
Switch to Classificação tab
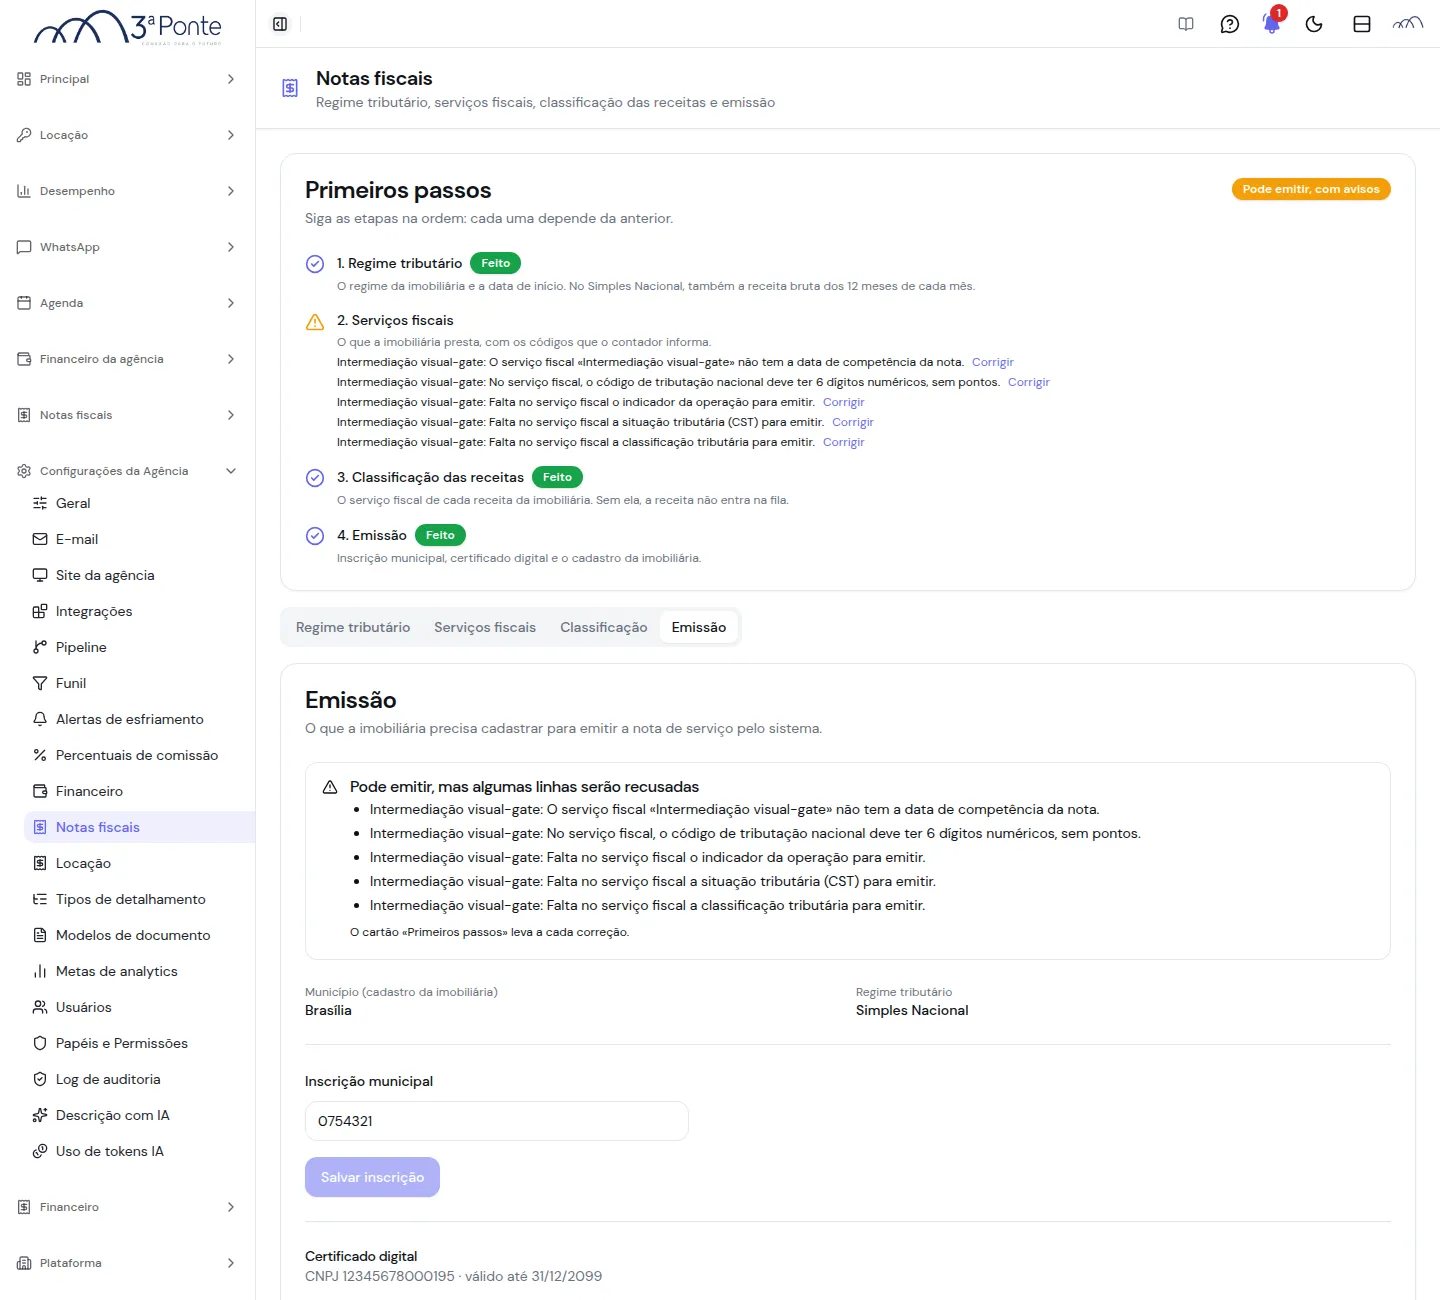pos(604,627)
